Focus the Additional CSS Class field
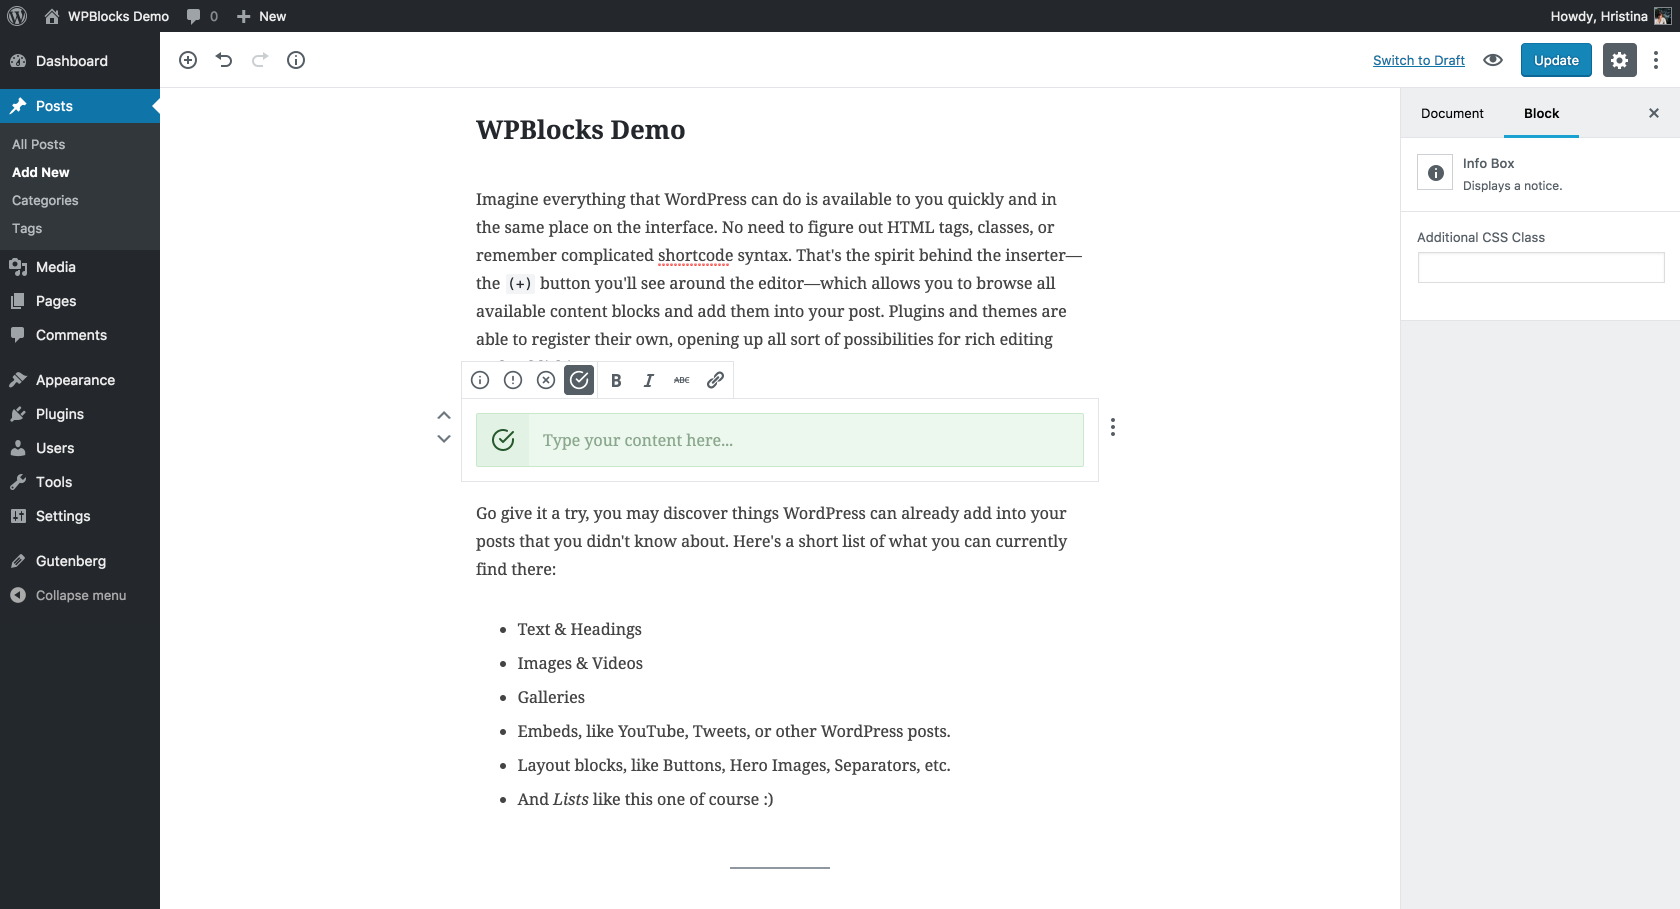The height and width of the screenshot is (909, 1680). [x=1541, y=268]
